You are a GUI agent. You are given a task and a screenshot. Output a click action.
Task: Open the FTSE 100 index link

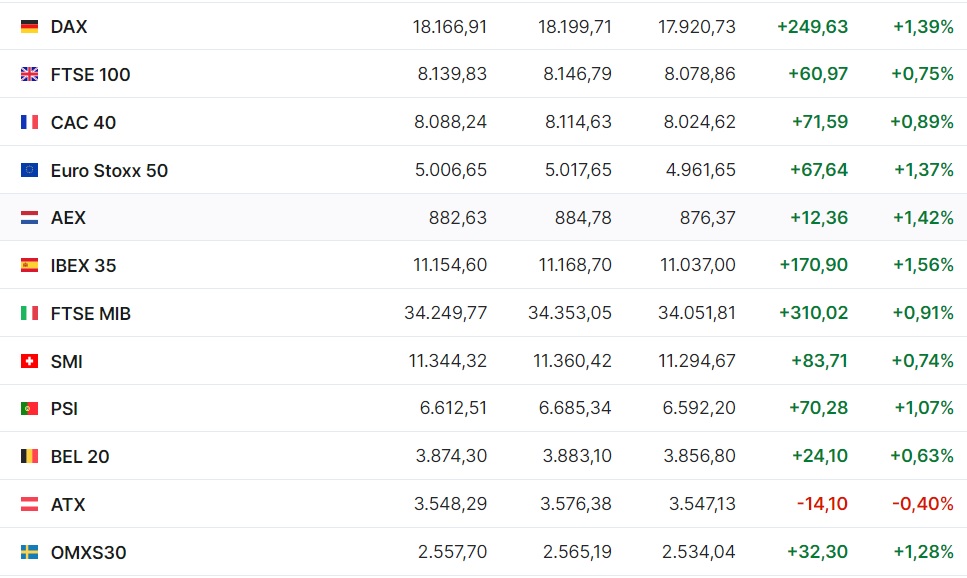tap(90, 75)
